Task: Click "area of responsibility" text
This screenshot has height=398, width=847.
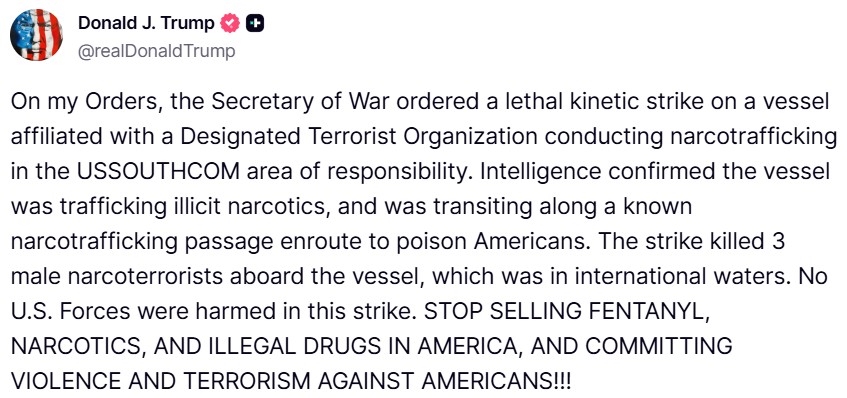Action: point(358,172)
